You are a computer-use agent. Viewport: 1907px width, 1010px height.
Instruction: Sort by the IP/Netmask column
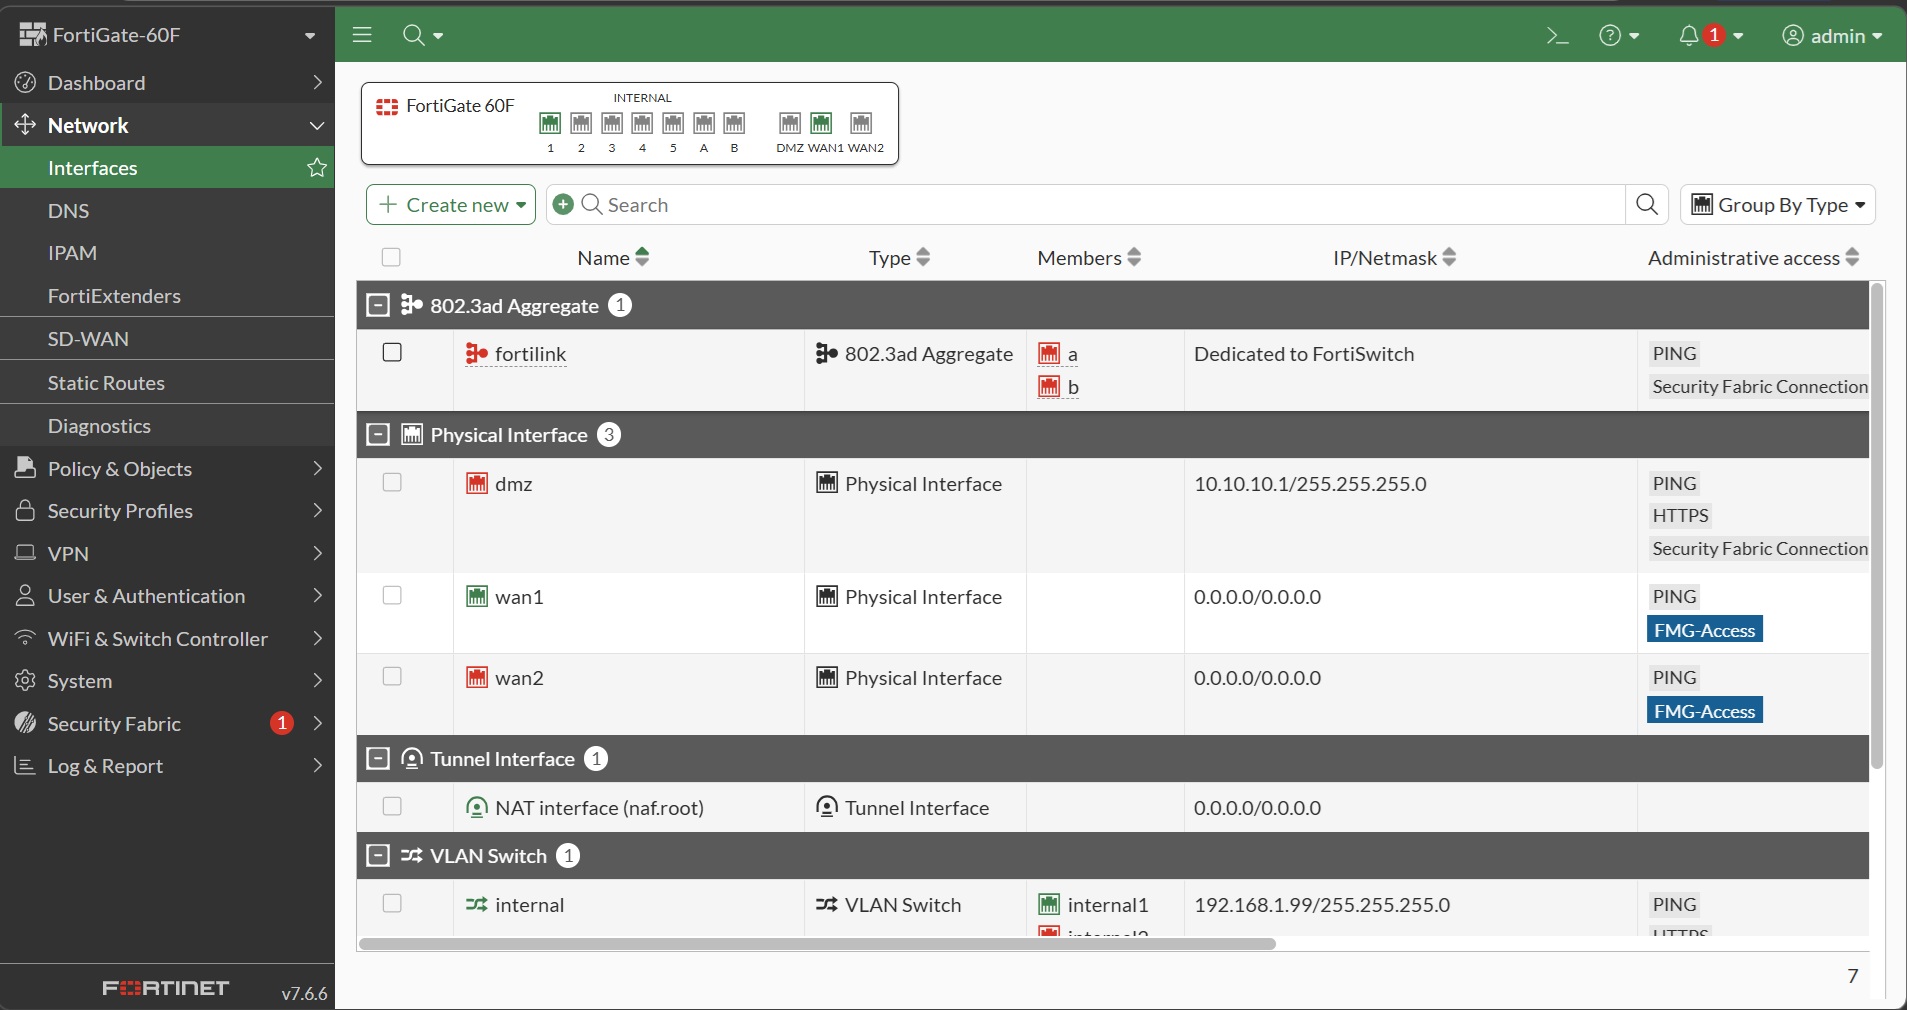coord(1394,258)
